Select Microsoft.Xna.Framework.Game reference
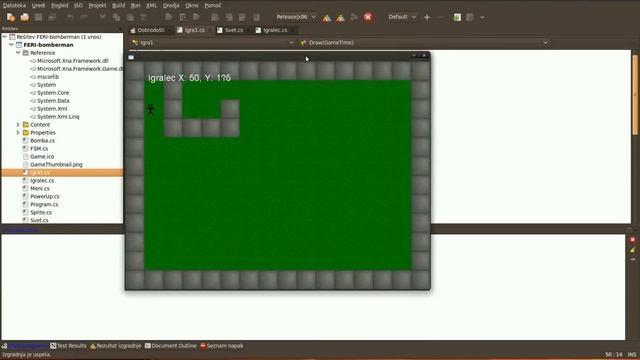This screenshot has height=360, width=640. tap(79, 69)
